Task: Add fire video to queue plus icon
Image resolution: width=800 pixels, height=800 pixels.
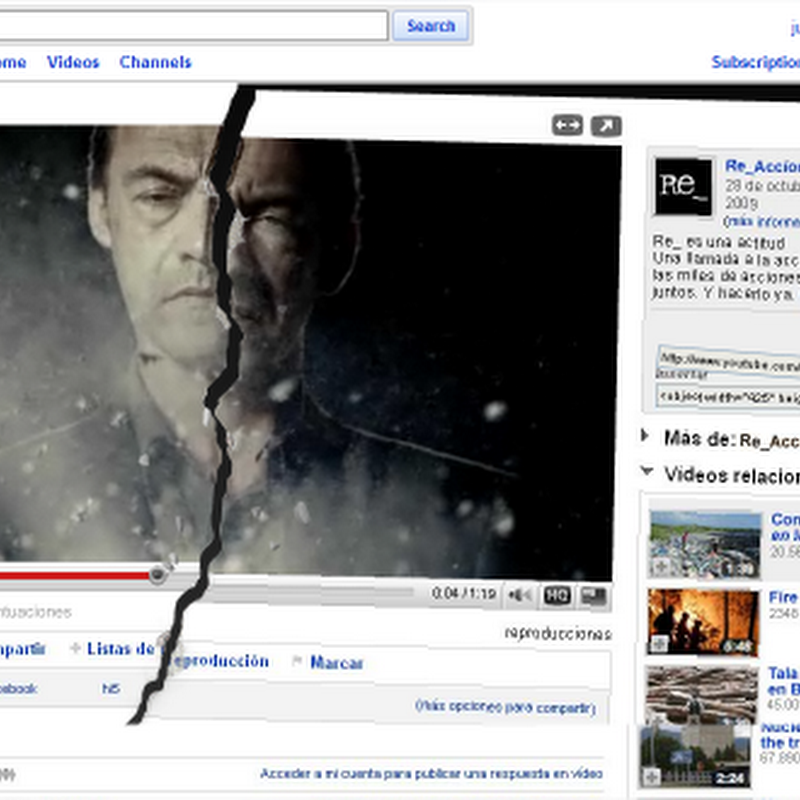Action: 659,643
